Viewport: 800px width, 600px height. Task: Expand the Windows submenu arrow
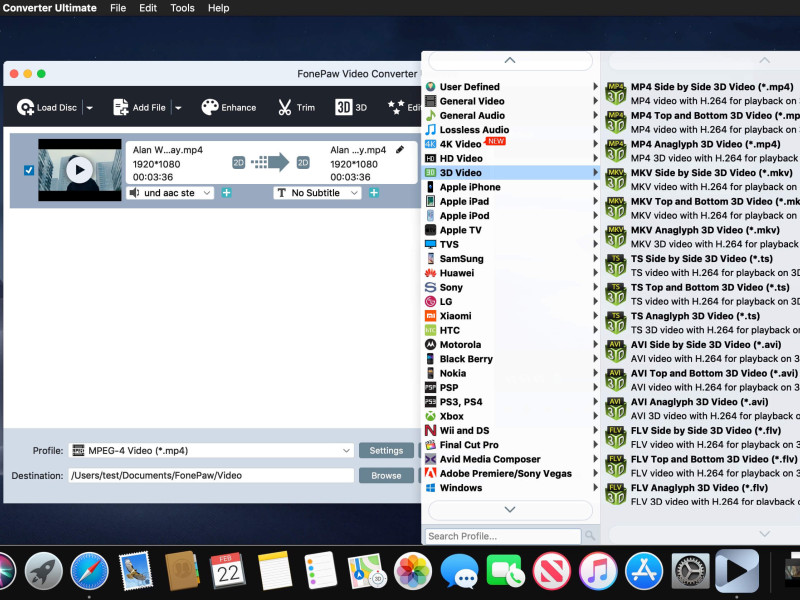click(x=595, y=488)
